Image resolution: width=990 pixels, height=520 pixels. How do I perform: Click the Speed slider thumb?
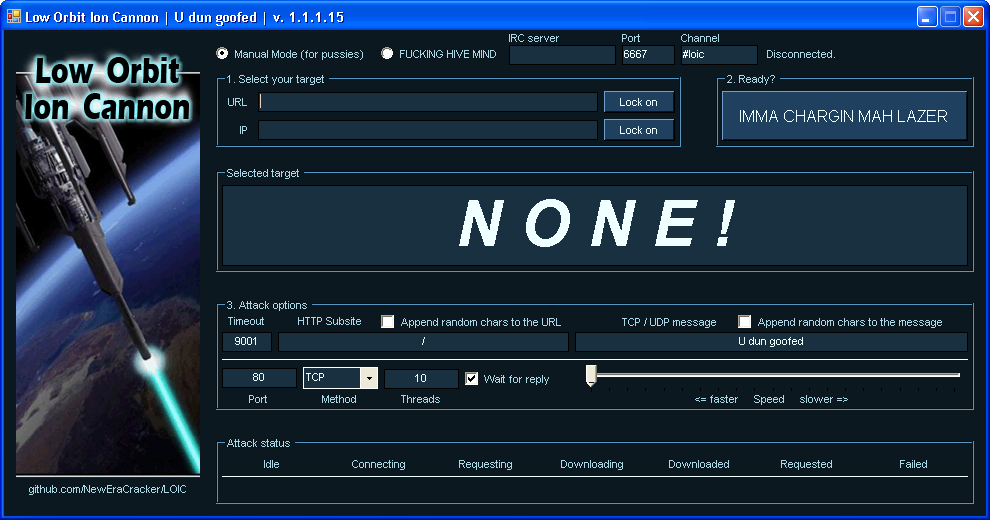coord(591,375)
